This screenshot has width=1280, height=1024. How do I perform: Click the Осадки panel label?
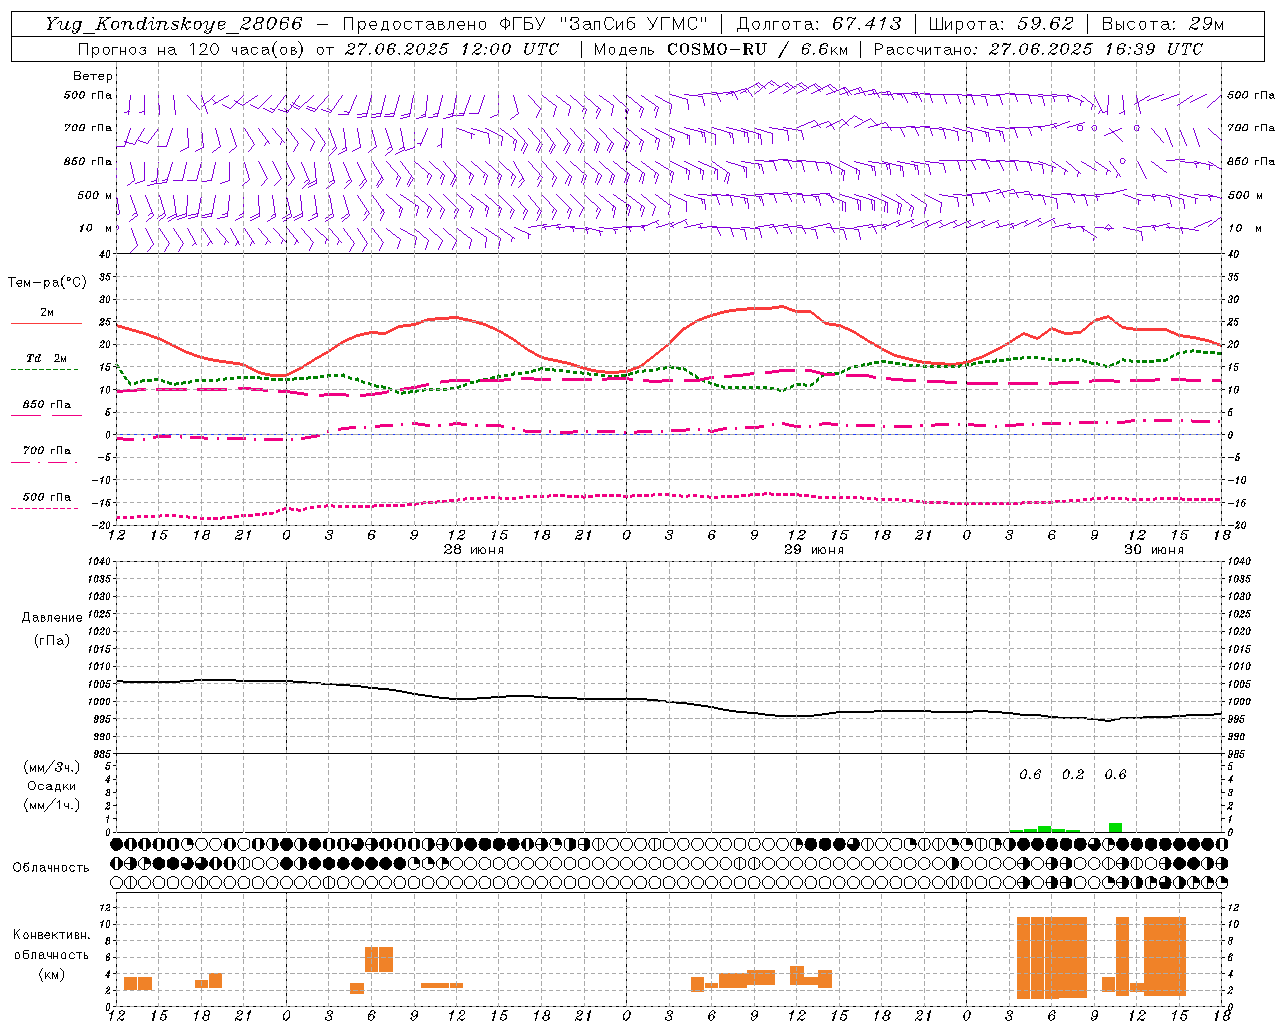(x=52, y=787)
